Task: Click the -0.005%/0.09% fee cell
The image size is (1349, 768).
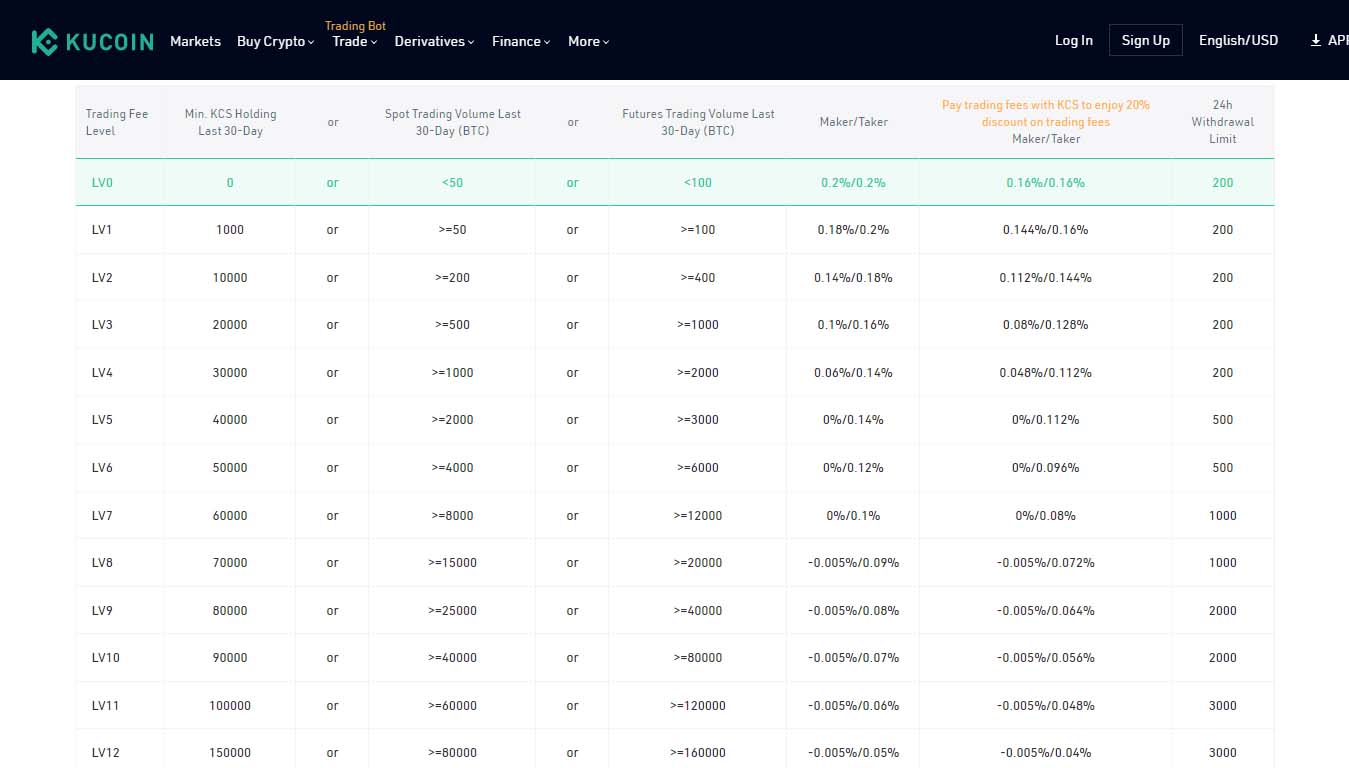Action: [853, 563]
